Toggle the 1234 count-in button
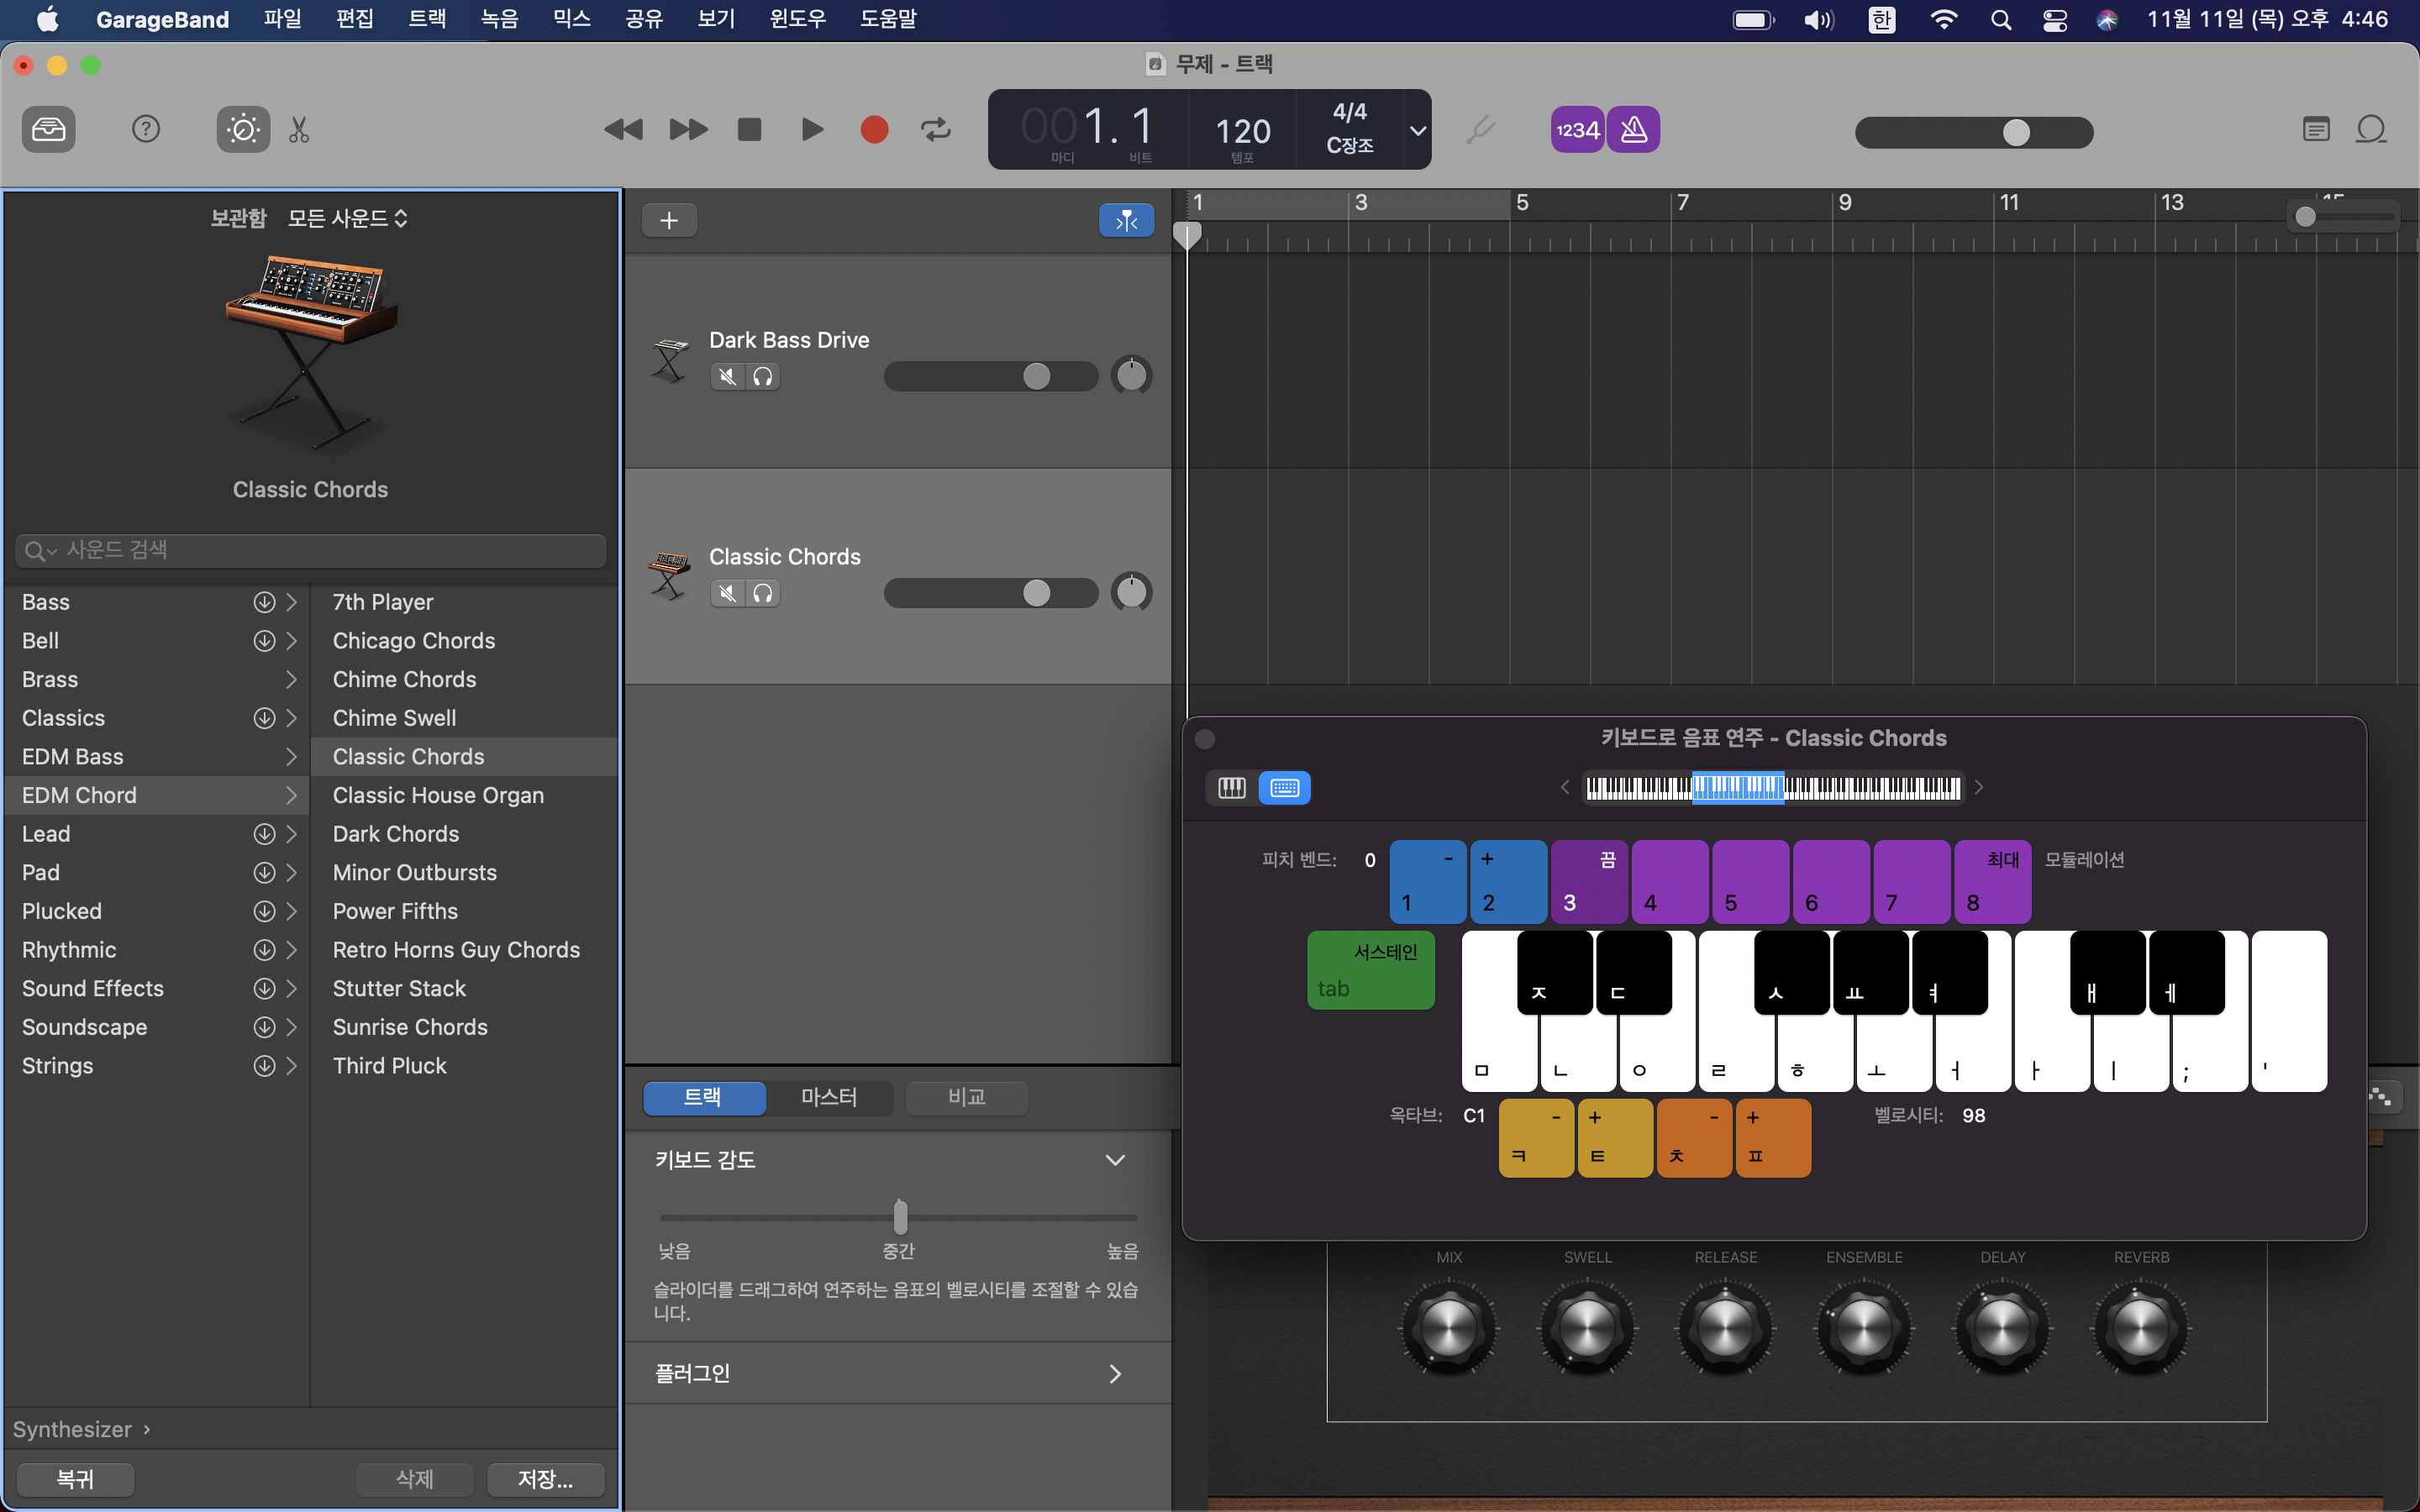The height and width of the screenshot is (1512, 2420). 1577,130
